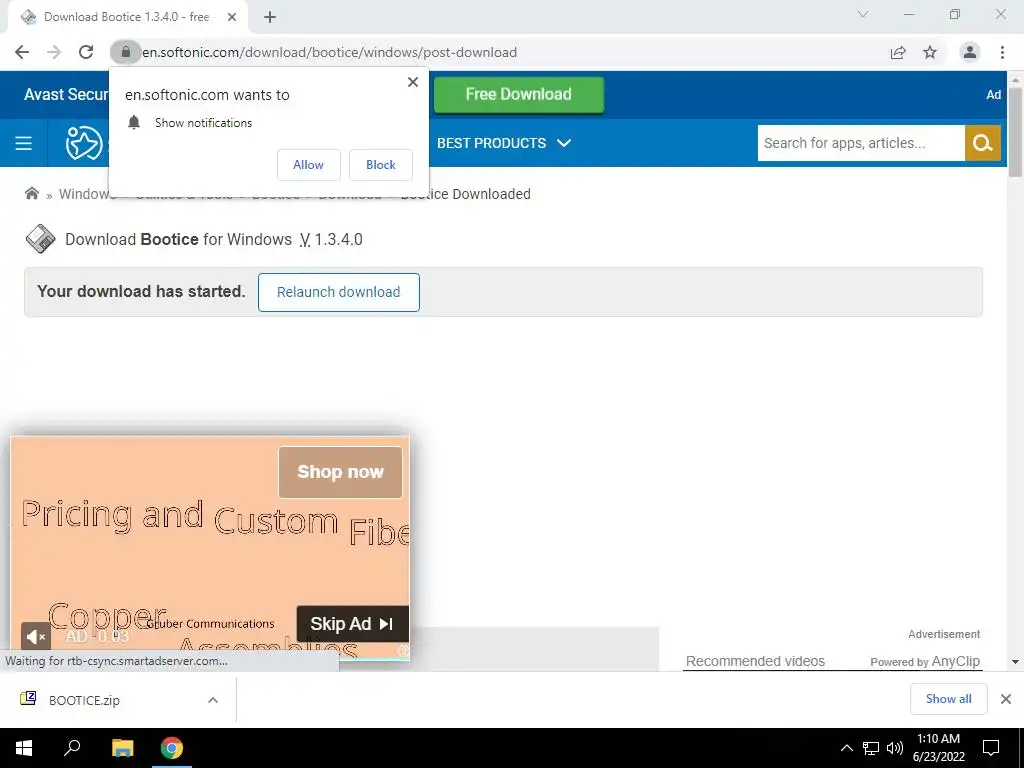1024x768 pixels.
Task: Open the Softonic hamburger menu
Action: [24, 143]
